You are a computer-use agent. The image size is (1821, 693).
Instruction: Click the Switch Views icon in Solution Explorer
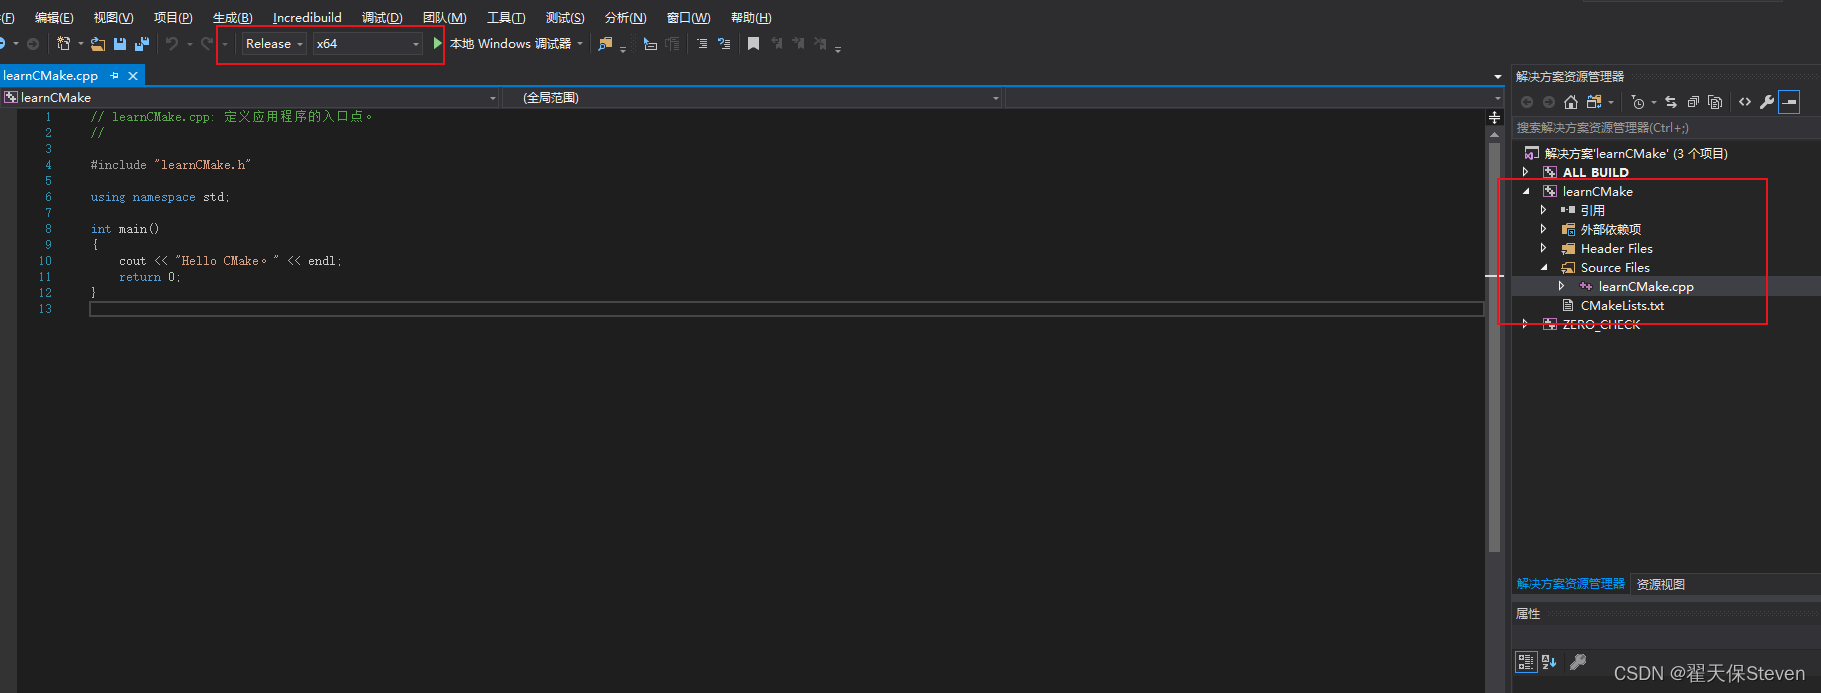pos(1594,102)
